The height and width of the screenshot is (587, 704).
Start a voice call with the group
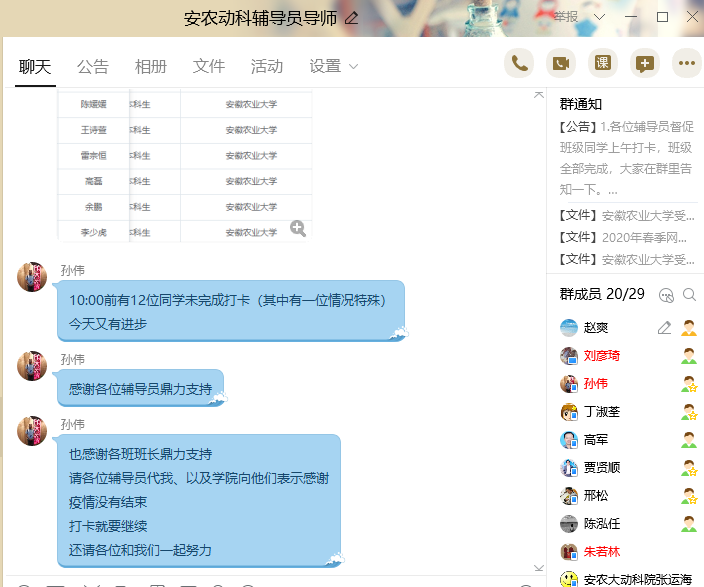[x=518, y=63]
